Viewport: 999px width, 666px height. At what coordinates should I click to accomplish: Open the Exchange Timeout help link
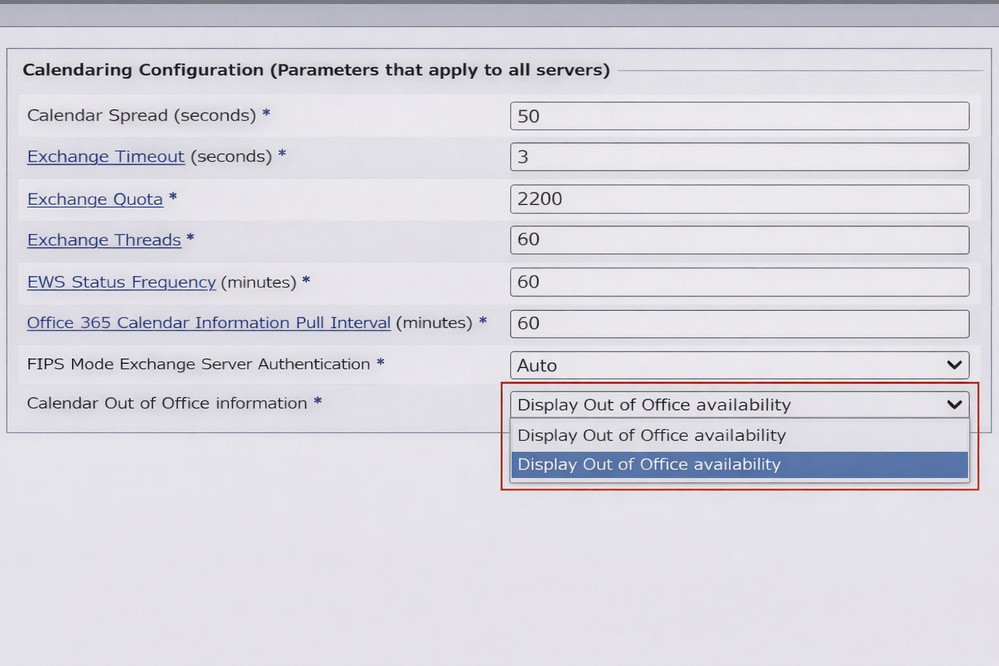click(x=105, y=157)
